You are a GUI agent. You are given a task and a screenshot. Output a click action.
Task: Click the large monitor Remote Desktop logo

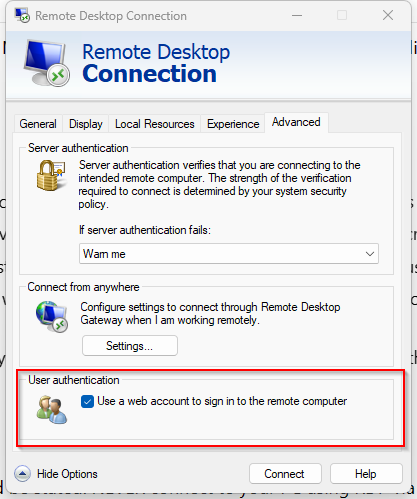coord(47,63)
